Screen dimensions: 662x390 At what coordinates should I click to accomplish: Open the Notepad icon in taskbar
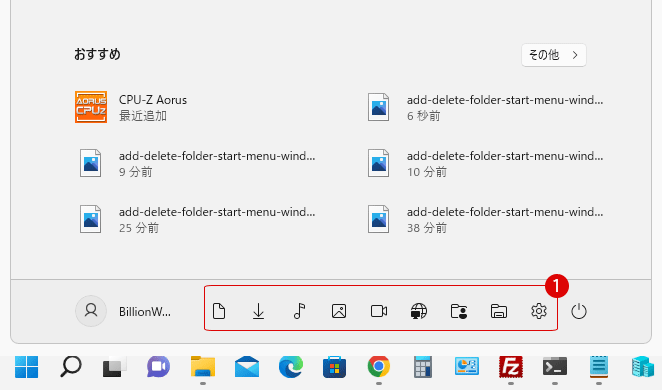[599, 367]
